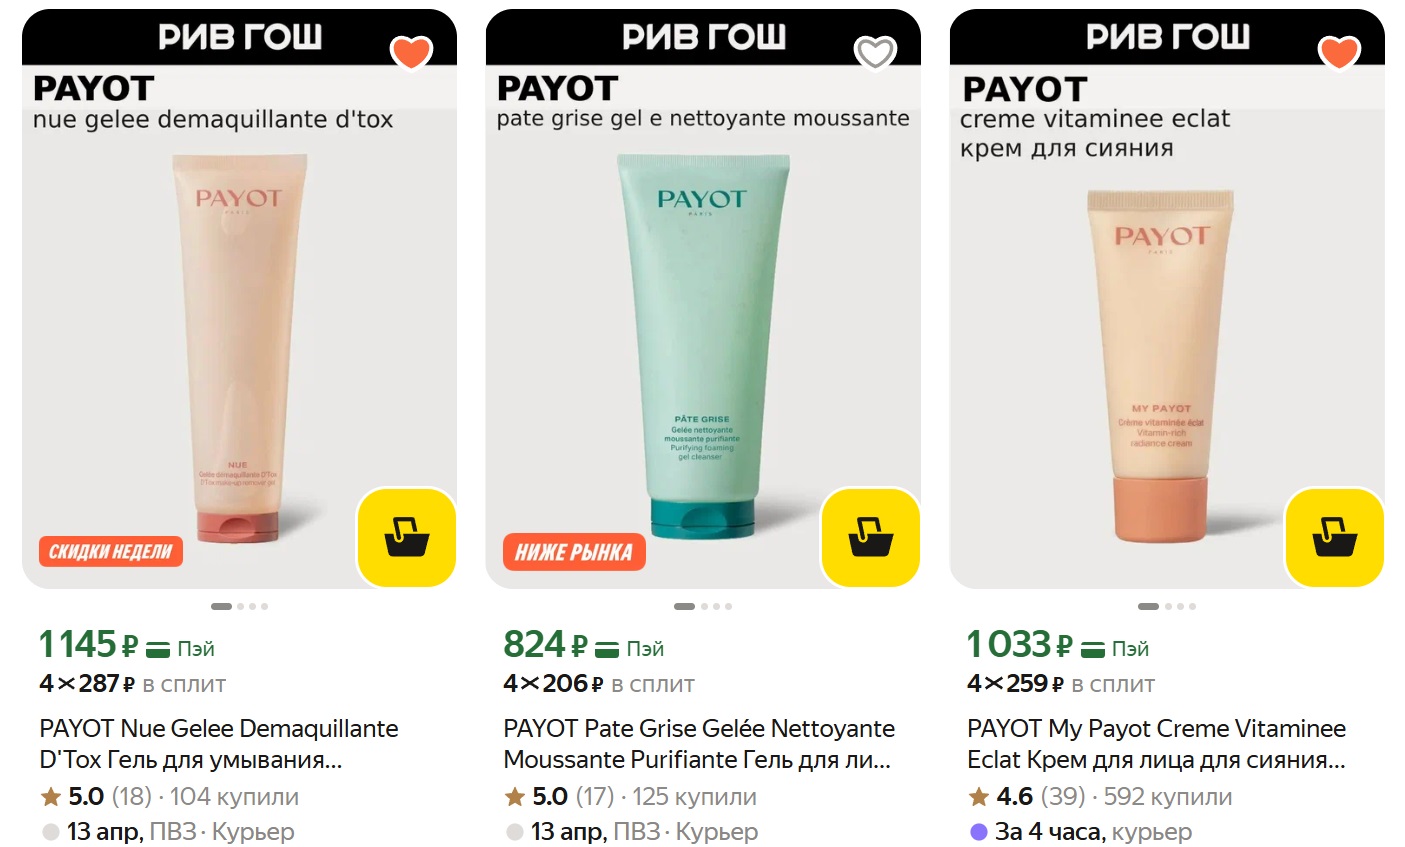Click the image carousel dots under the Nue gel
This screenshot has width=1405, height=847.
(239, 606)
